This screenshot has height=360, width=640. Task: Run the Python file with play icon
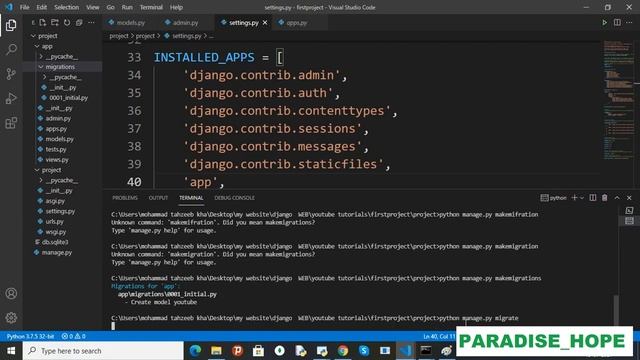(604, 22)
